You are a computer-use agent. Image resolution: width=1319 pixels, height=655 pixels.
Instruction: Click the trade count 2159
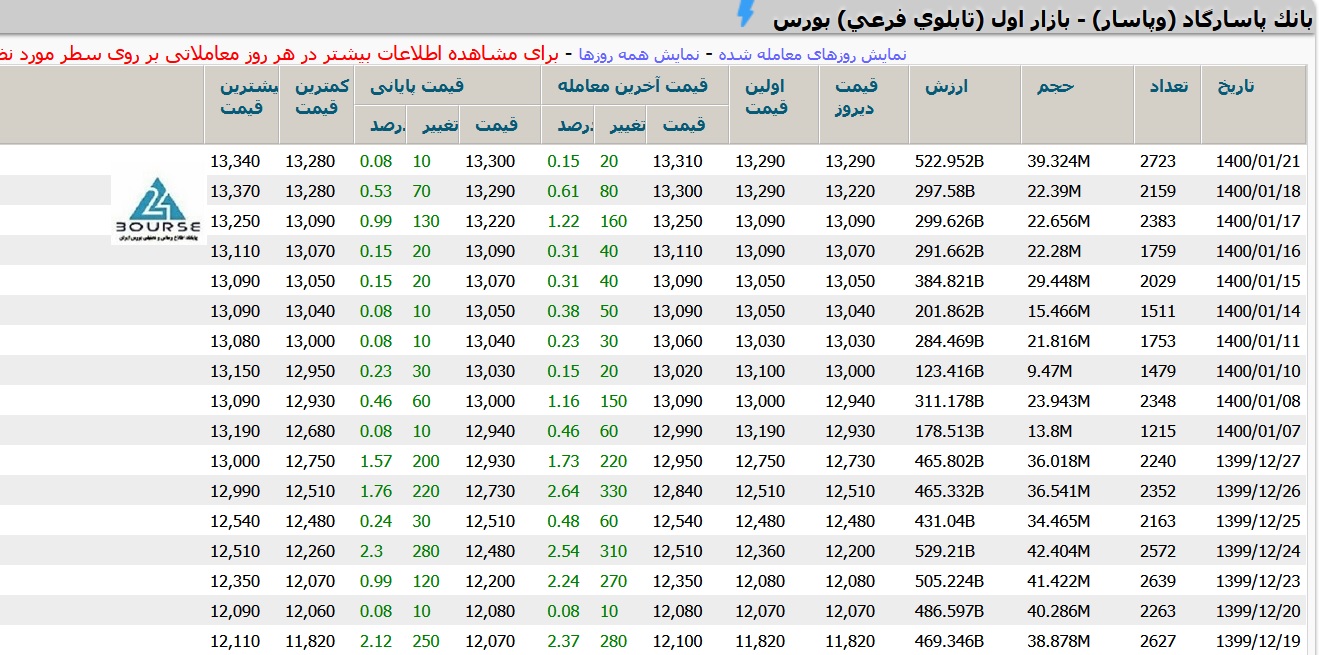click(1158, 191)
